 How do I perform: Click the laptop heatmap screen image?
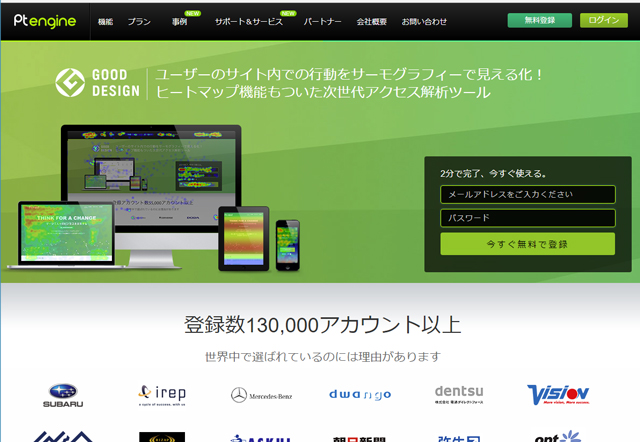[x=65, y=233]
